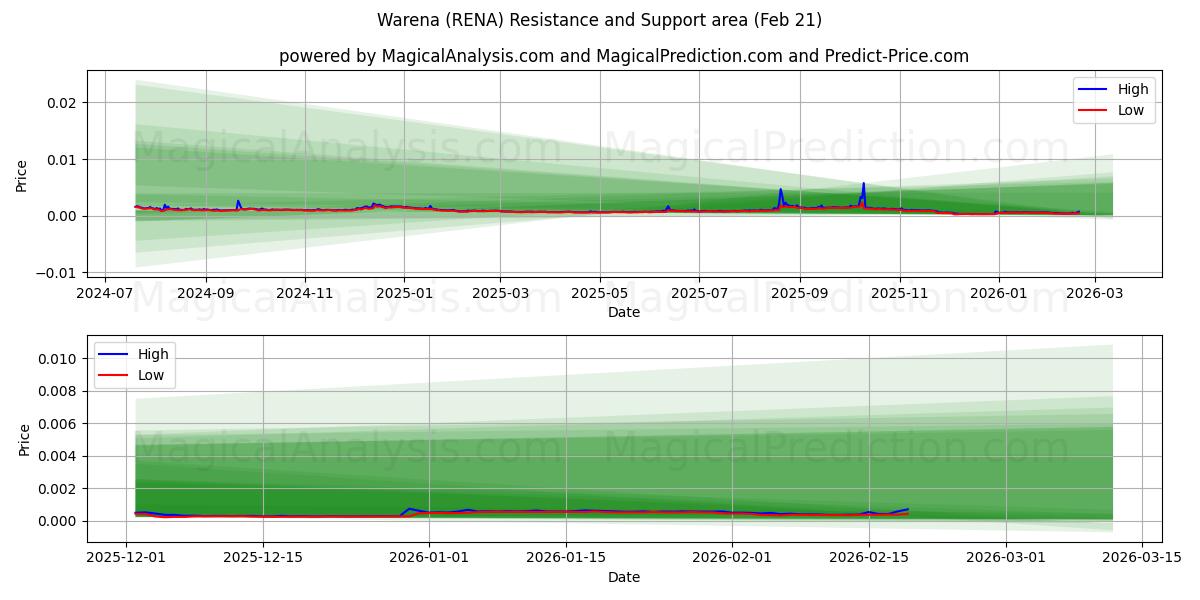This screenshot has height=600, width=1200.
Task: Click the '2026-01-15' x-axis tick label
Action: click(x=566, y=558)
